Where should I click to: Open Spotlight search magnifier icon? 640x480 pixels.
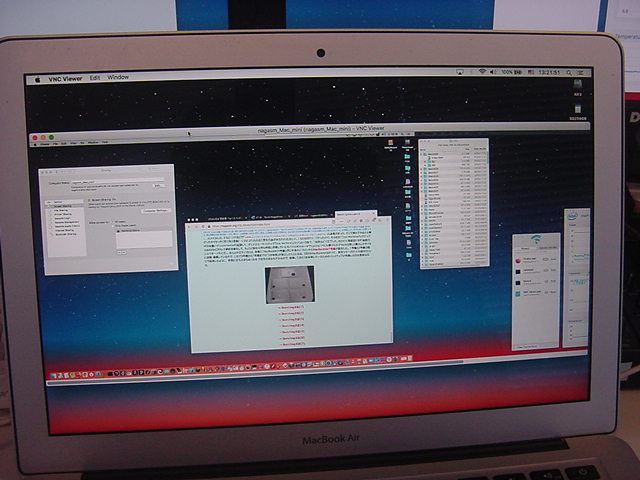(569, 73)
